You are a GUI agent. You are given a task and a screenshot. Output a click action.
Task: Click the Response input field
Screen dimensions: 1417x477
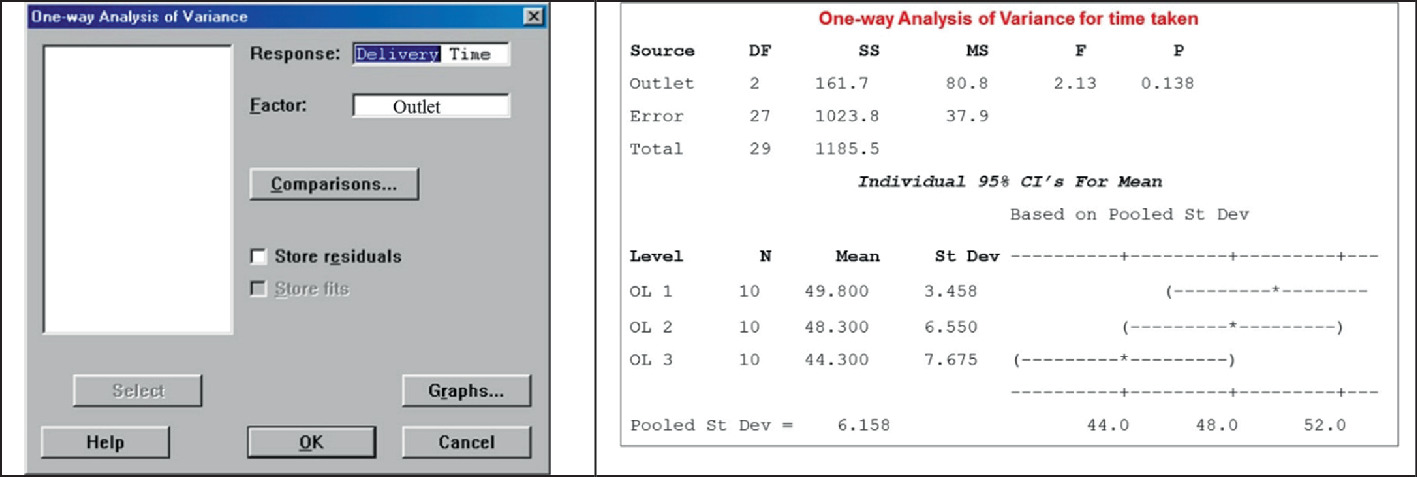(431, 54)
